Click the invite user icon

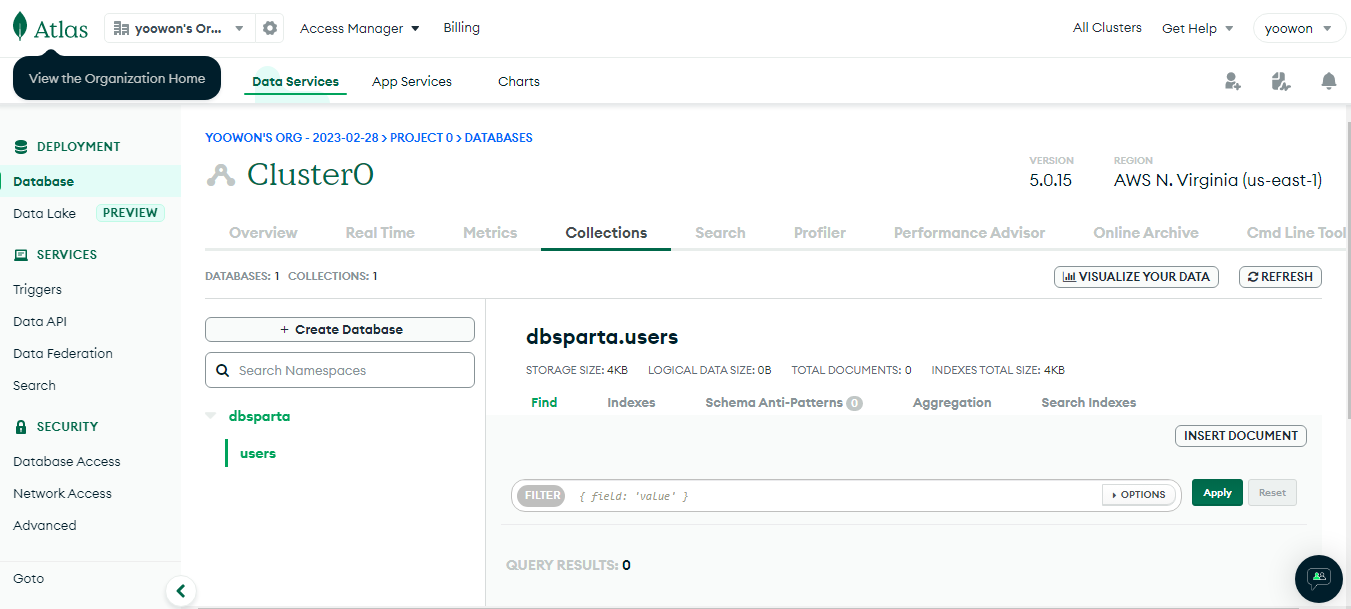tap(1233, 81)
